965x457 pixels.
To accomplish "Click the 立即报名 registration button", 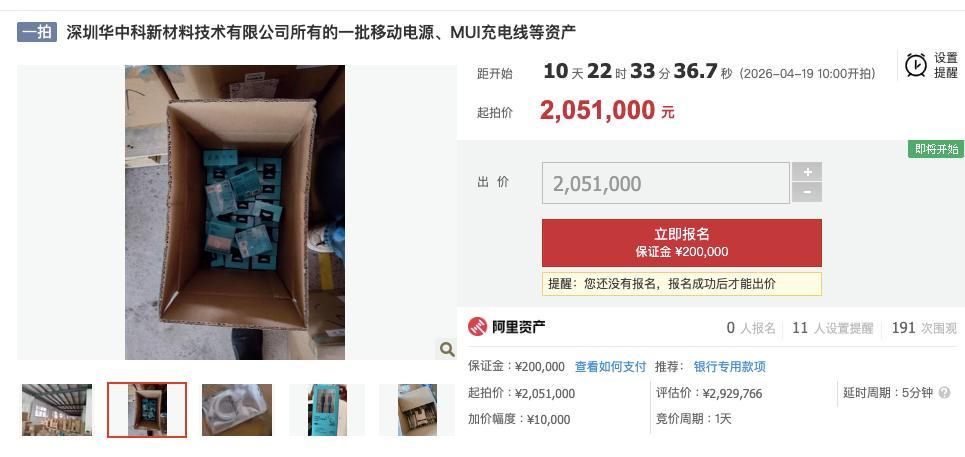I will (682, 242).
